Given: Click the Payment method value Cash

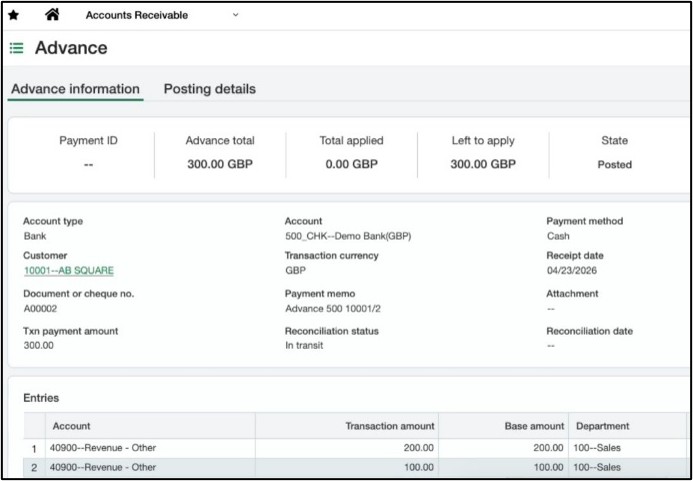Looking at the screenshot, I should click(558, 236).
